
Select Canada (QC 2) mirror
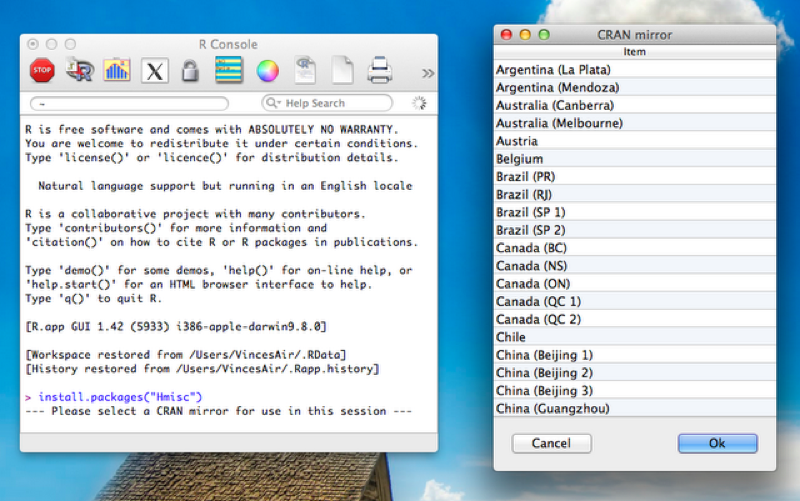[635, 319]
